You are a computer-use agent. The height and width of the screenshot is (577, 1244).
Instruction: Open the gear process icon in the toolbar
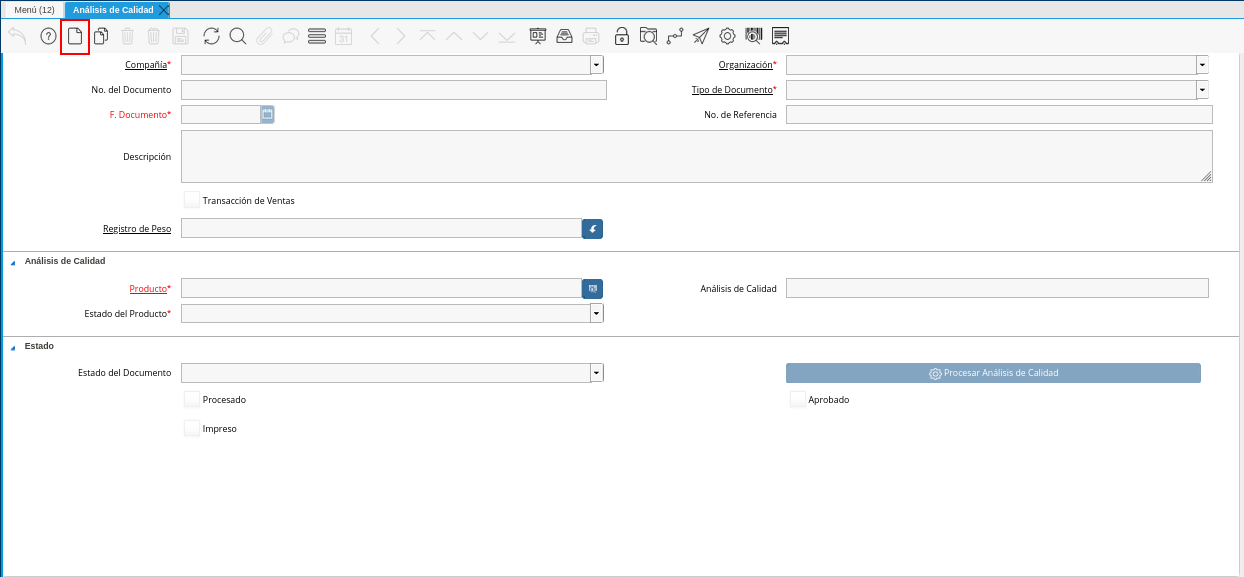tap(727, 36)
